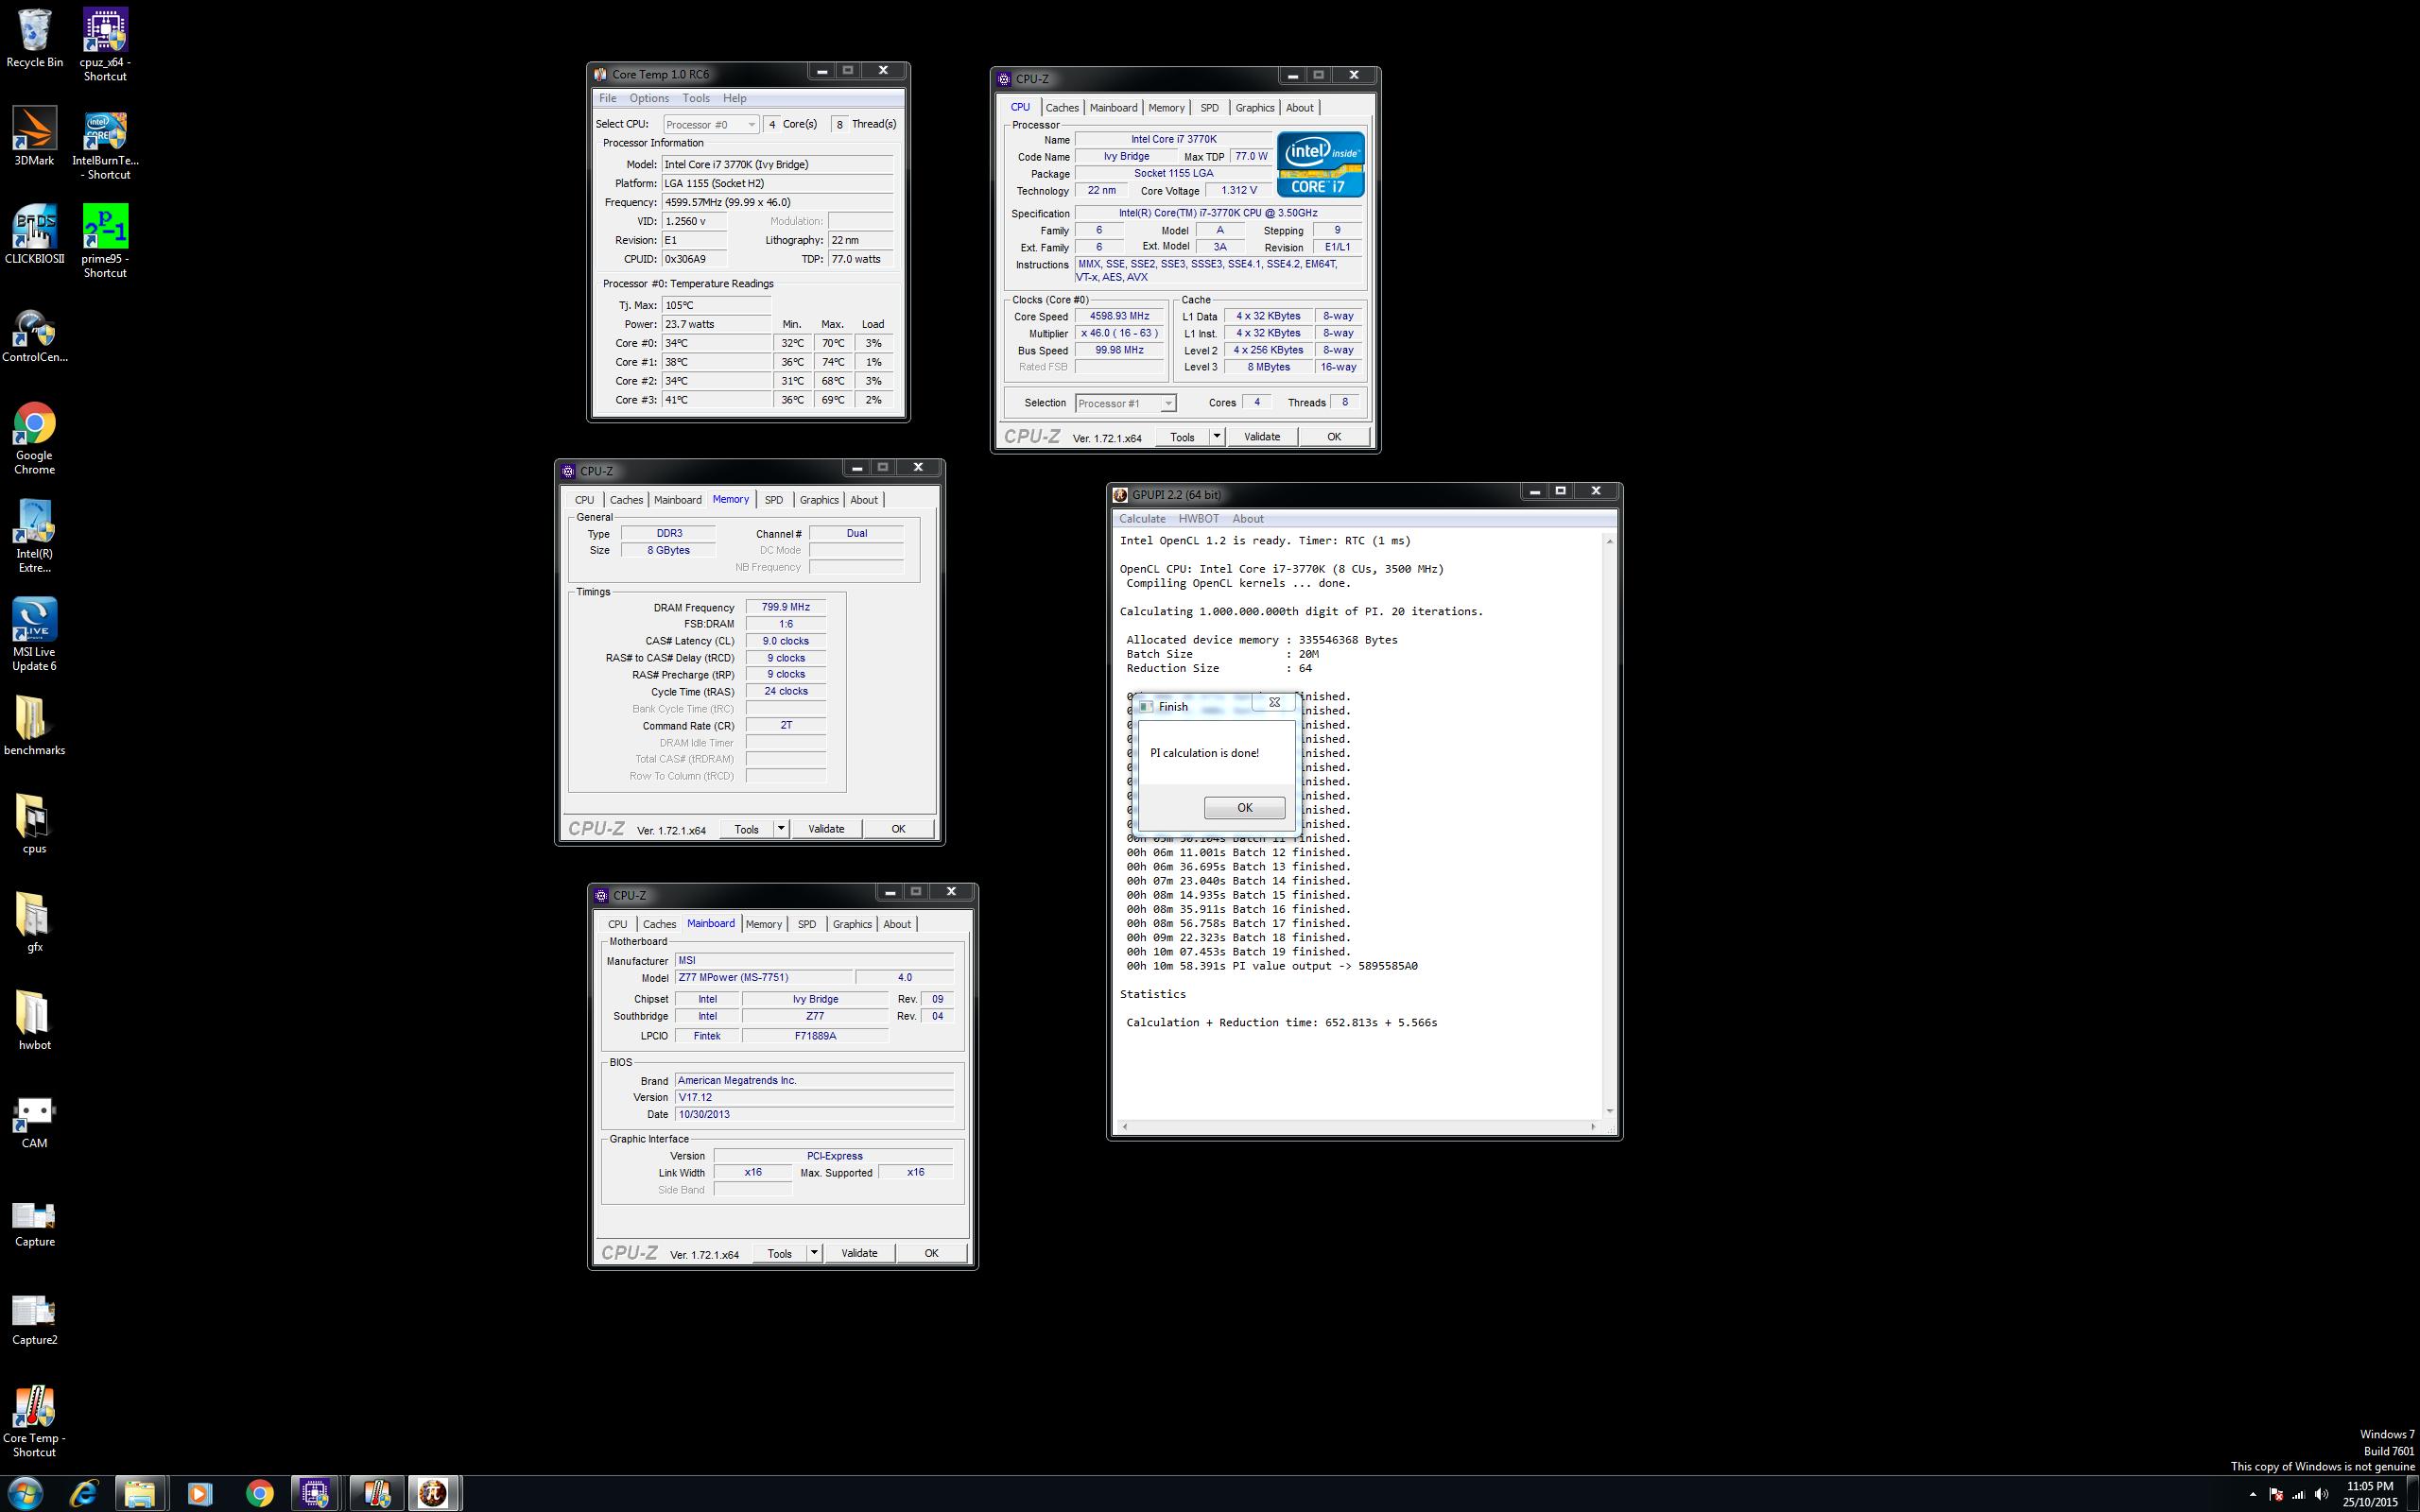Expand the Tools arrow in the CPU-Z CPU window

coord(1216,437)
